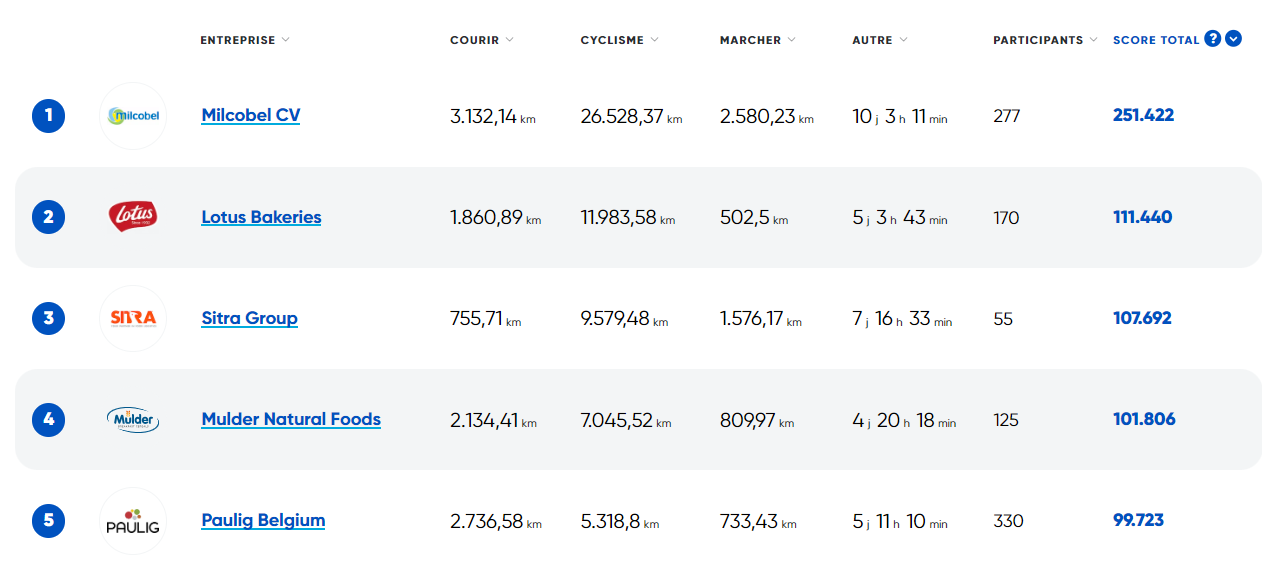Toggle Score Total sort arrow circle

point(1234,39)
